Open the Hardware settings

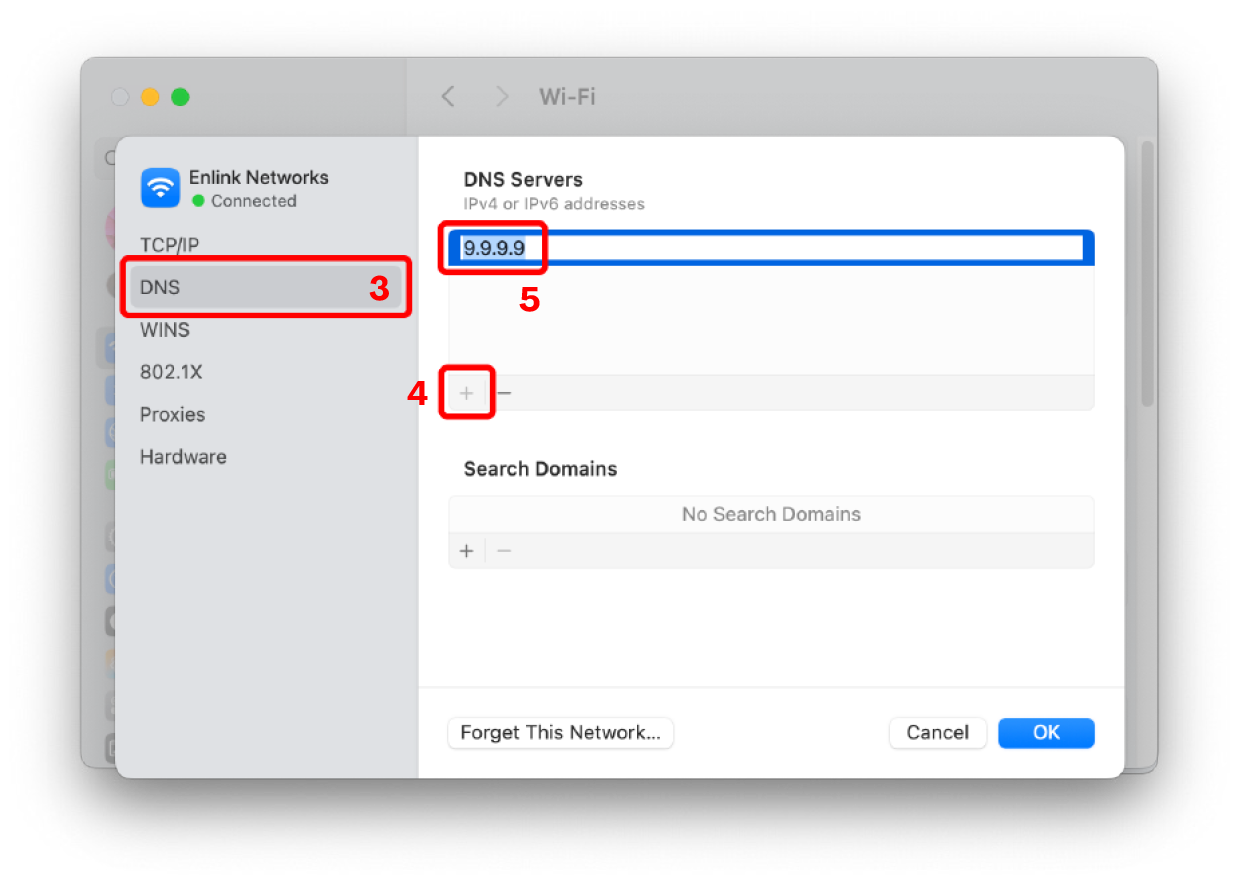tap(183, 457)
